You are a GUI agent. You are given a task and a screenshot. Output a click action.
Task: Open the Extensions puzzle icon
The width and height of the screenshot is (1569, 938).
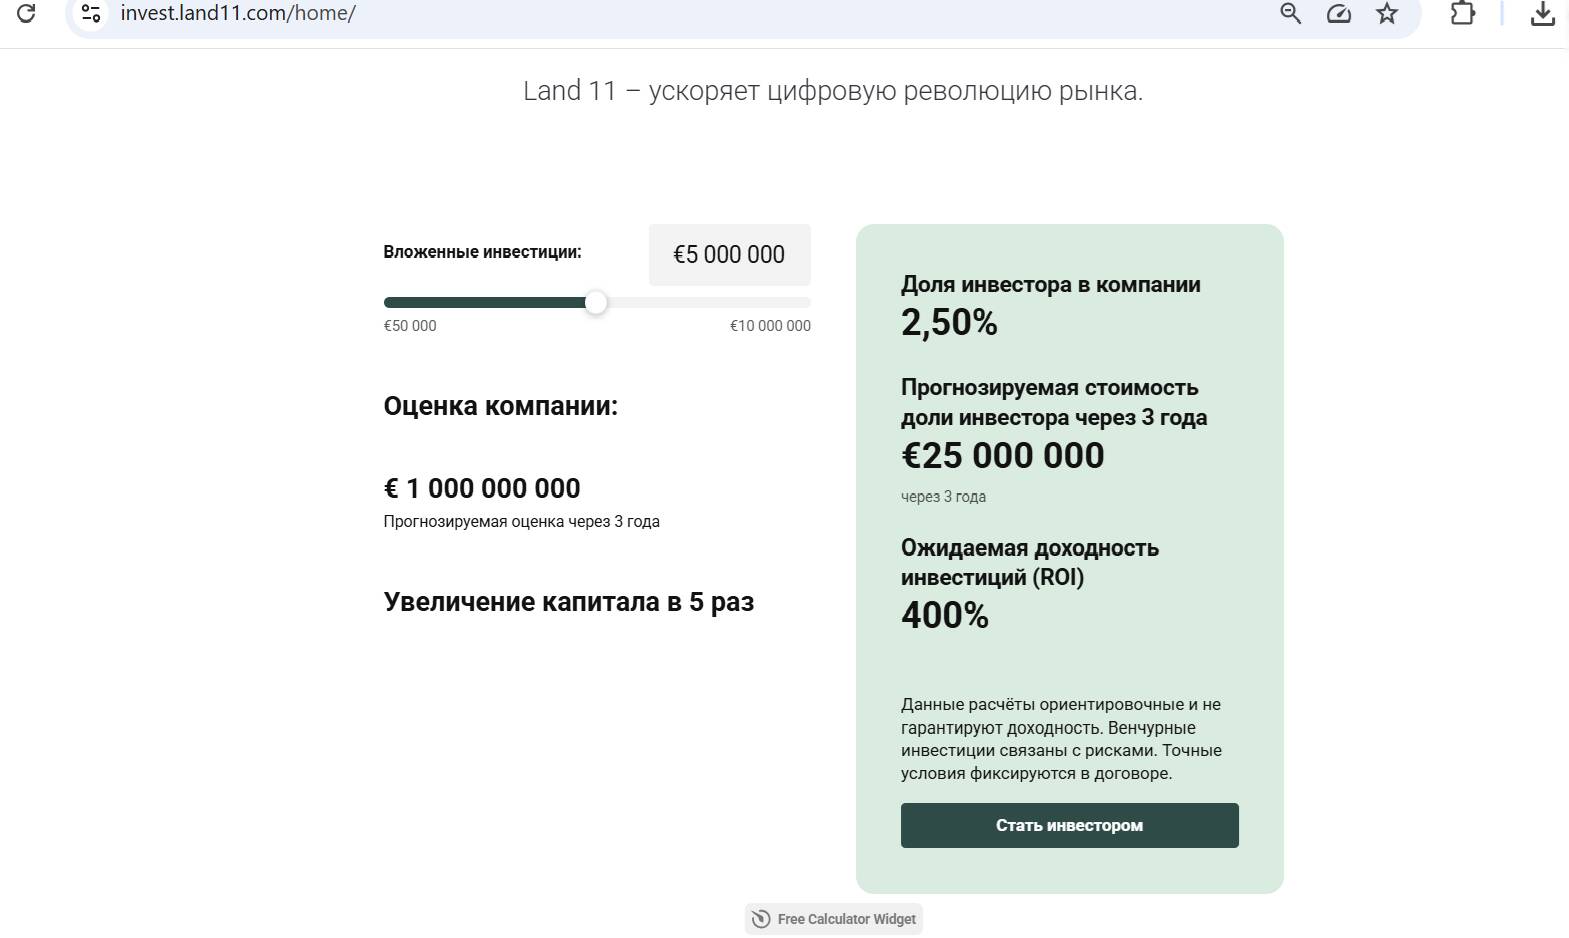pyautogui.click(x=1462, y=13)
